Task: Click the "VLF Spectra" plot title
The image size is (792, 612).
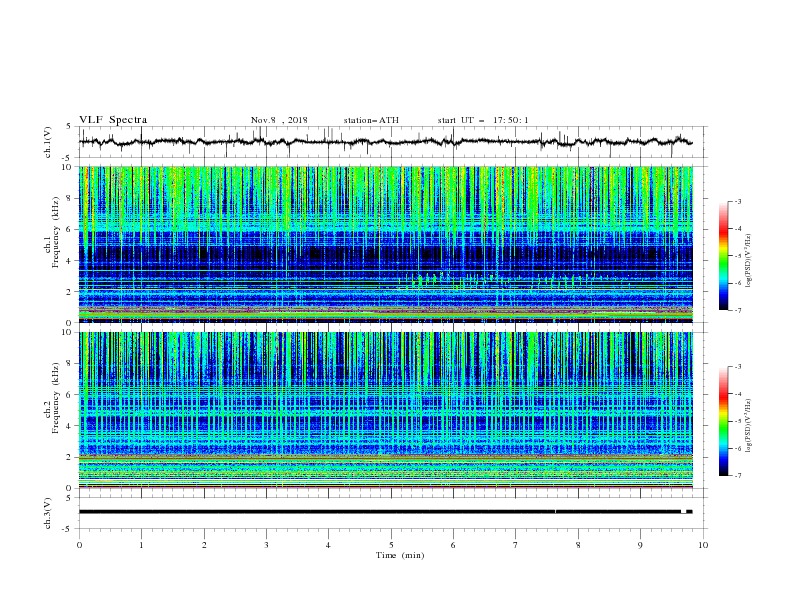Action: (x=113, y=120)
